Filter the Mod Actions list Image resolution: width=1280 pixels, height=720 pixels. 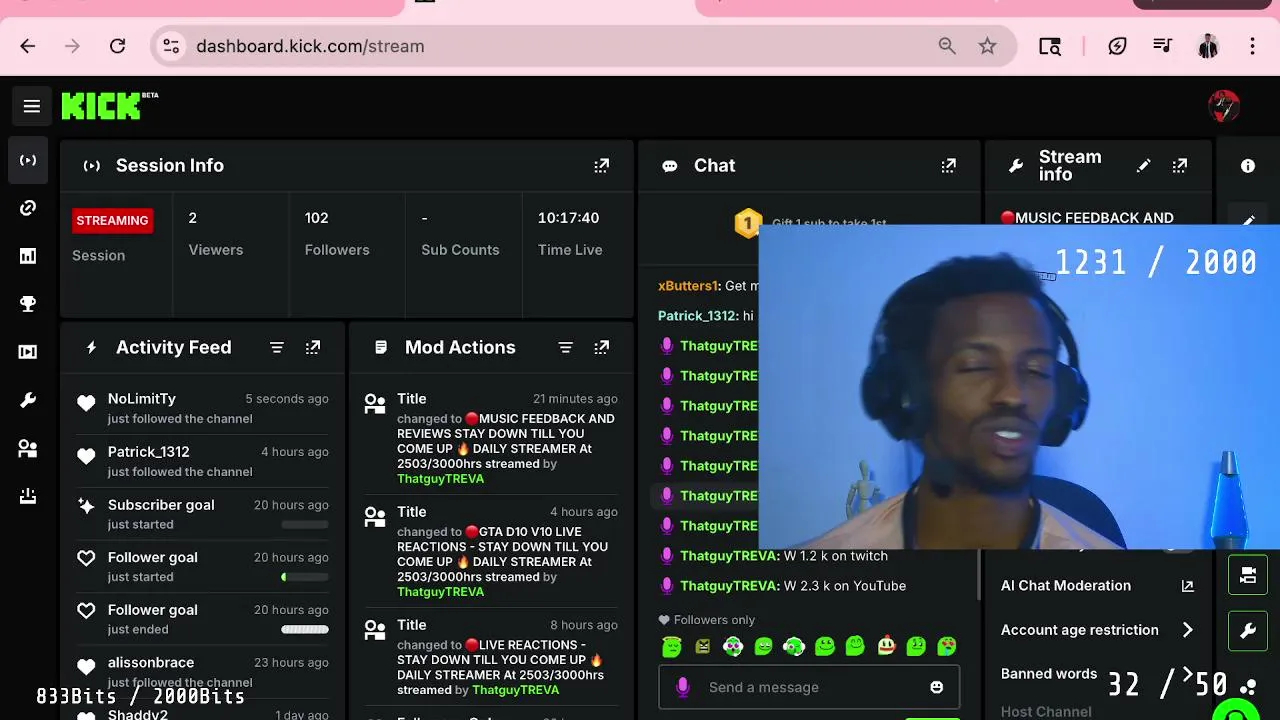(x=565, y=347)
